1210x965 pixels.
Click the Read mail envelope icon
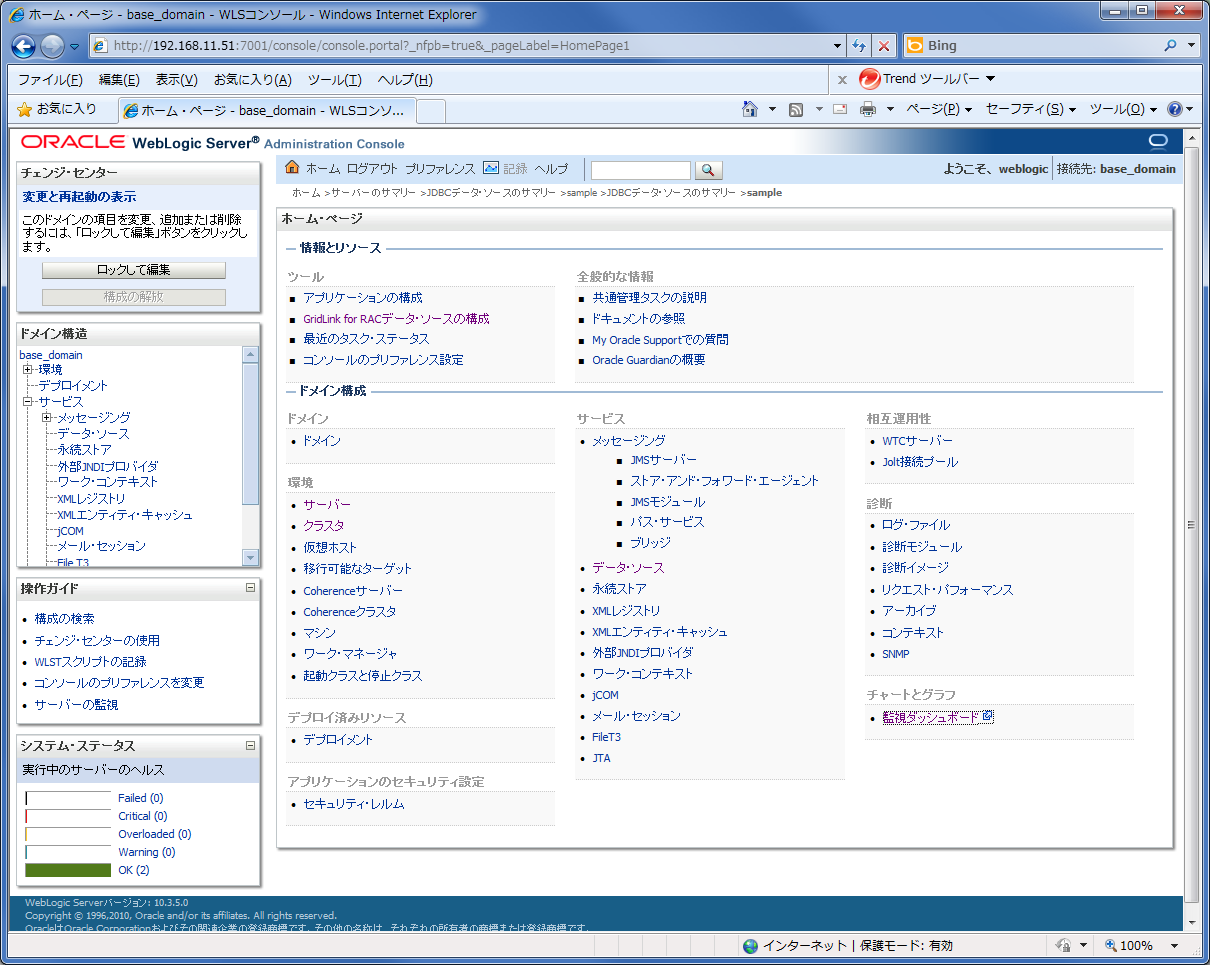tap(840, 109)
